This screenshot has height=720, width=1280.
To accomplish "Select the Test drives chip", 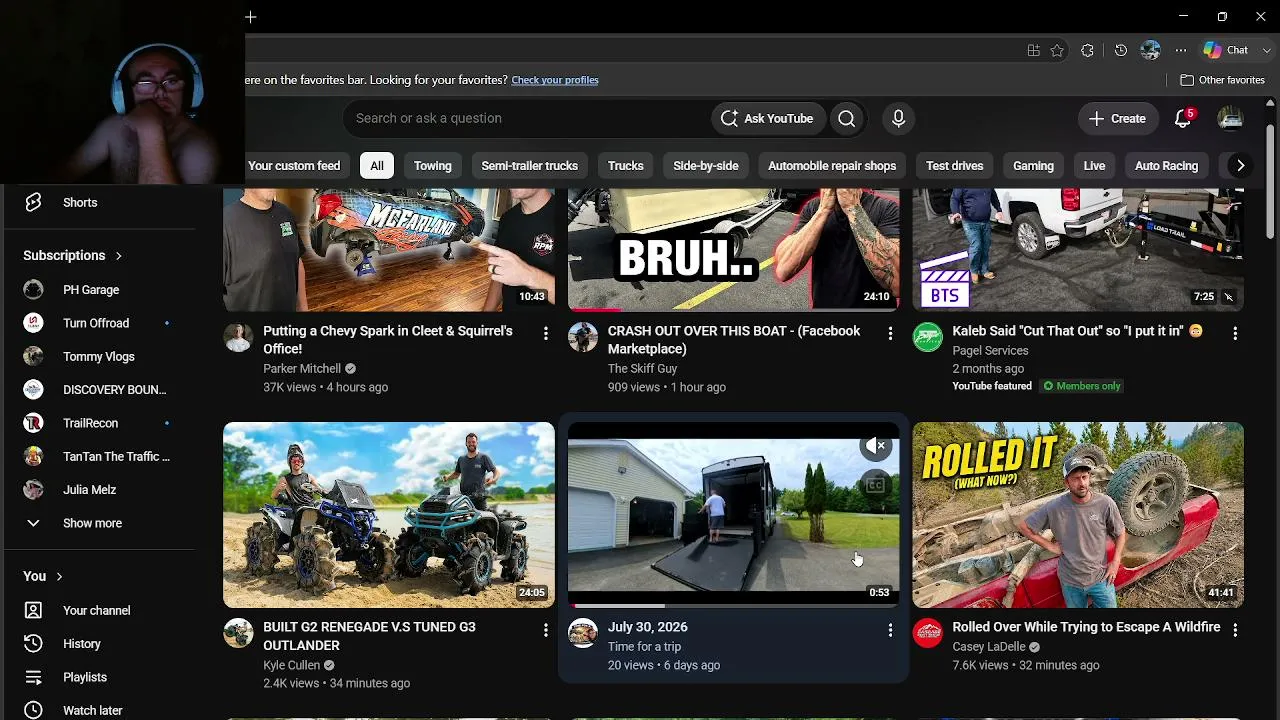I will (955, 166).
